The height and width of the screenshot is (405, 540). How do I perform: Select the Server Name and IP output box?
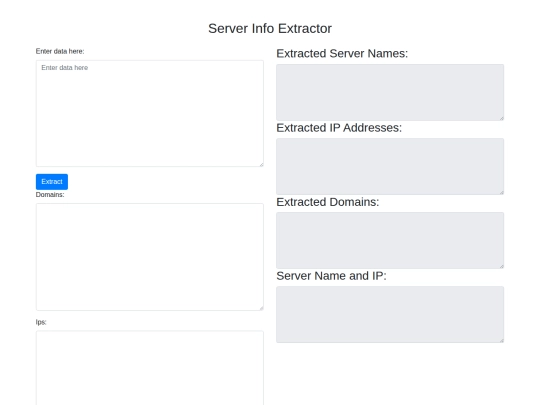pos(390,314)
